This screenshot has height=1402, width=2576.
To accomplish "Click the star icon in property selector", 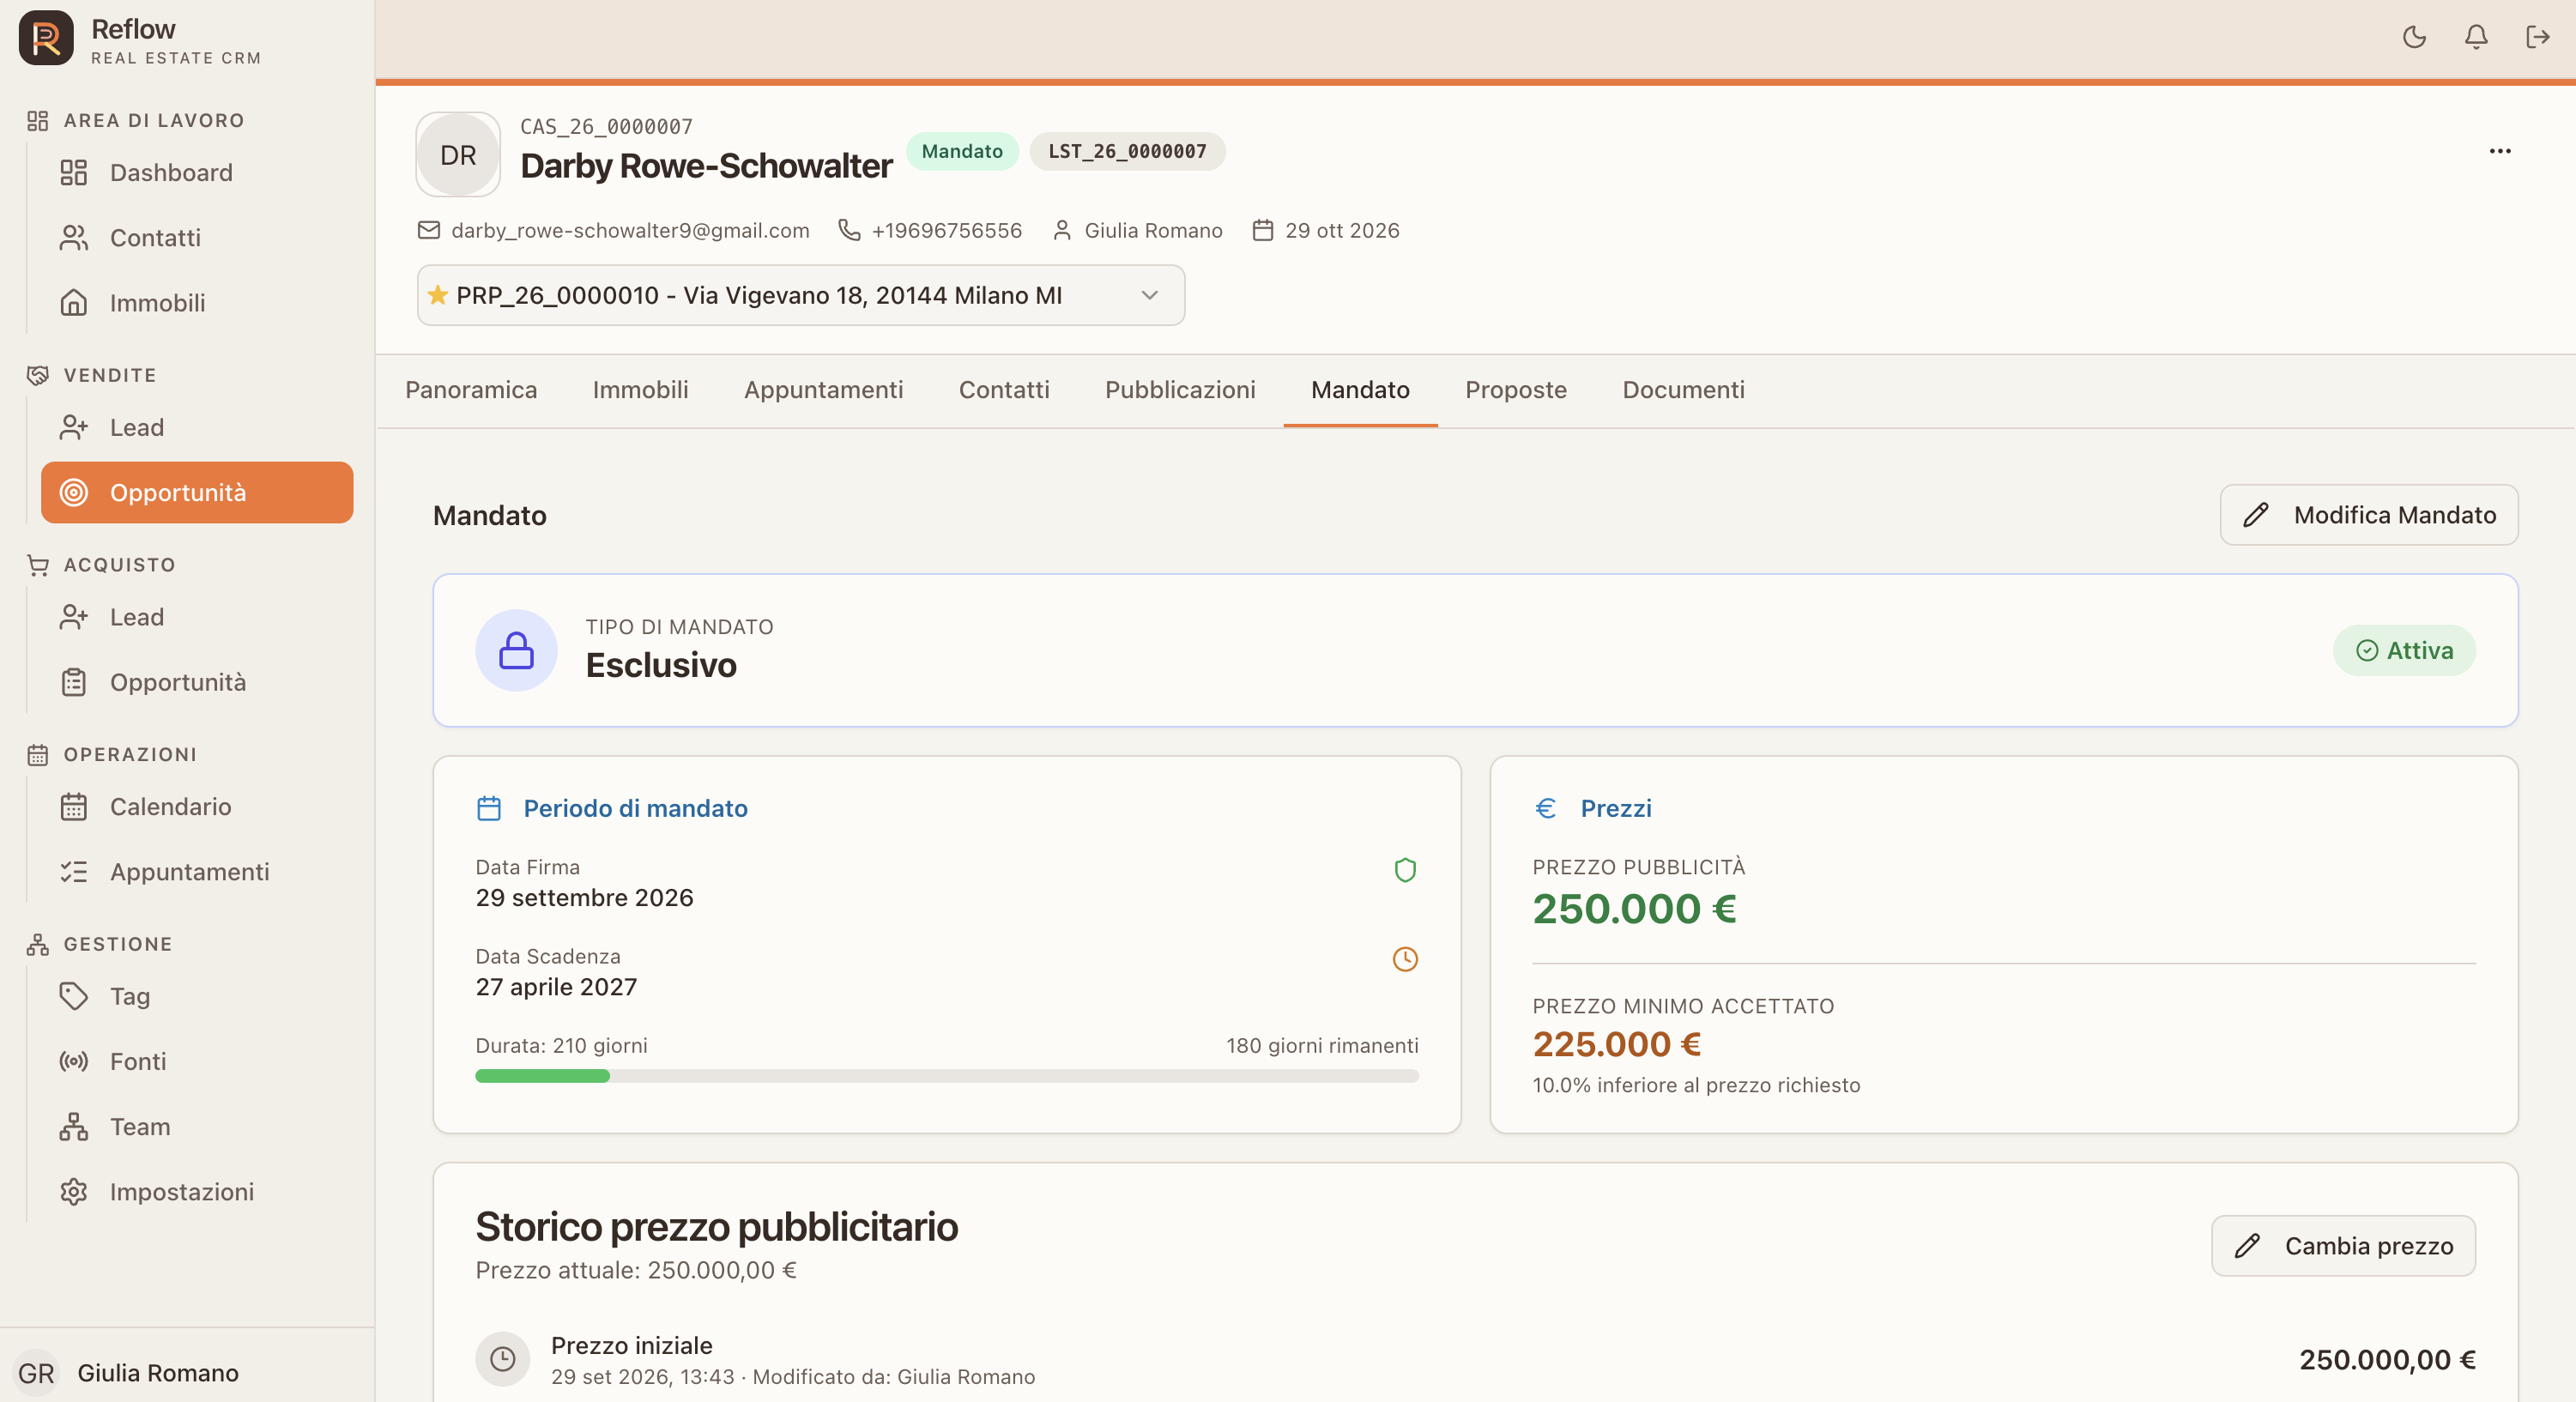I will 438,295.
